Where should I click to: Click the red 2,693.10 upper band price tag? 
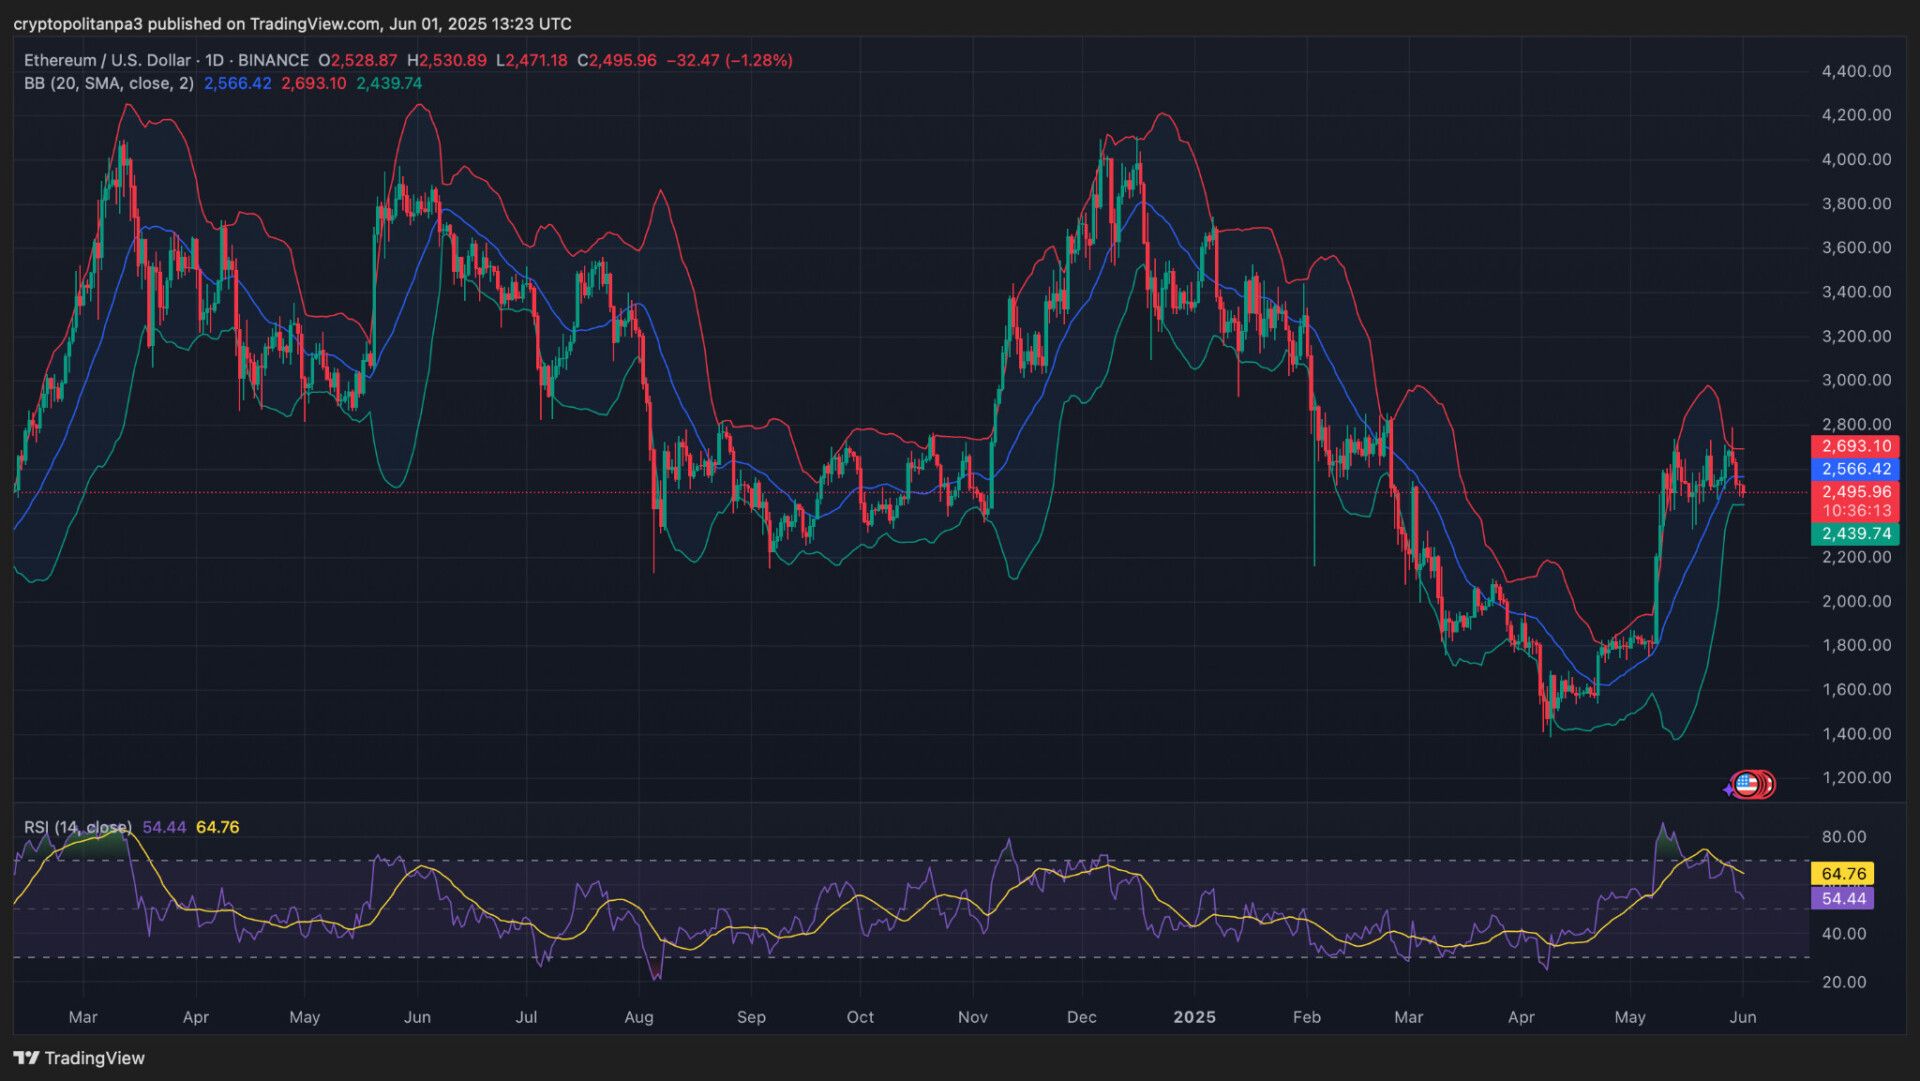point(1855,446)
